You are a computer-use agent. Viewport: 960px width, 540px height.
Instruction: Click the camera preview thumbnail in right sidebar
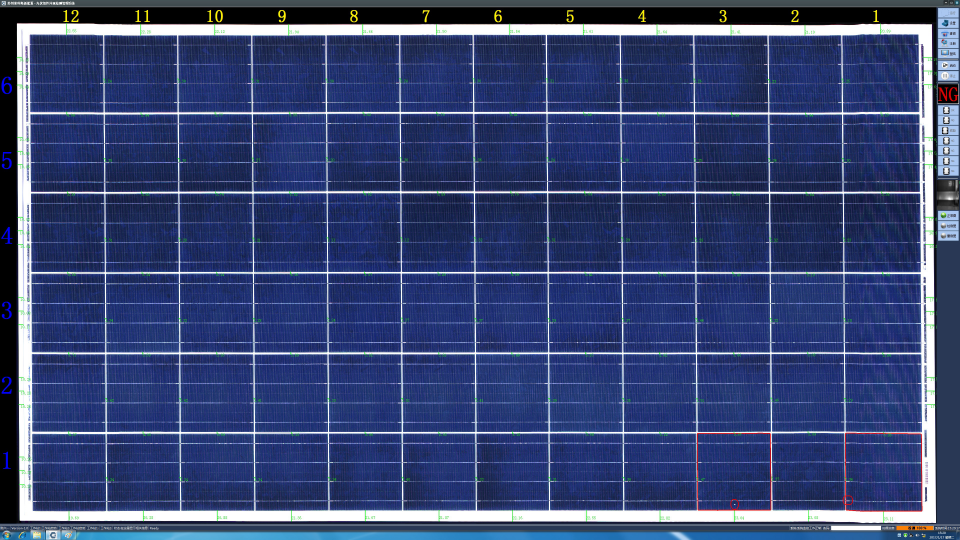946,191
